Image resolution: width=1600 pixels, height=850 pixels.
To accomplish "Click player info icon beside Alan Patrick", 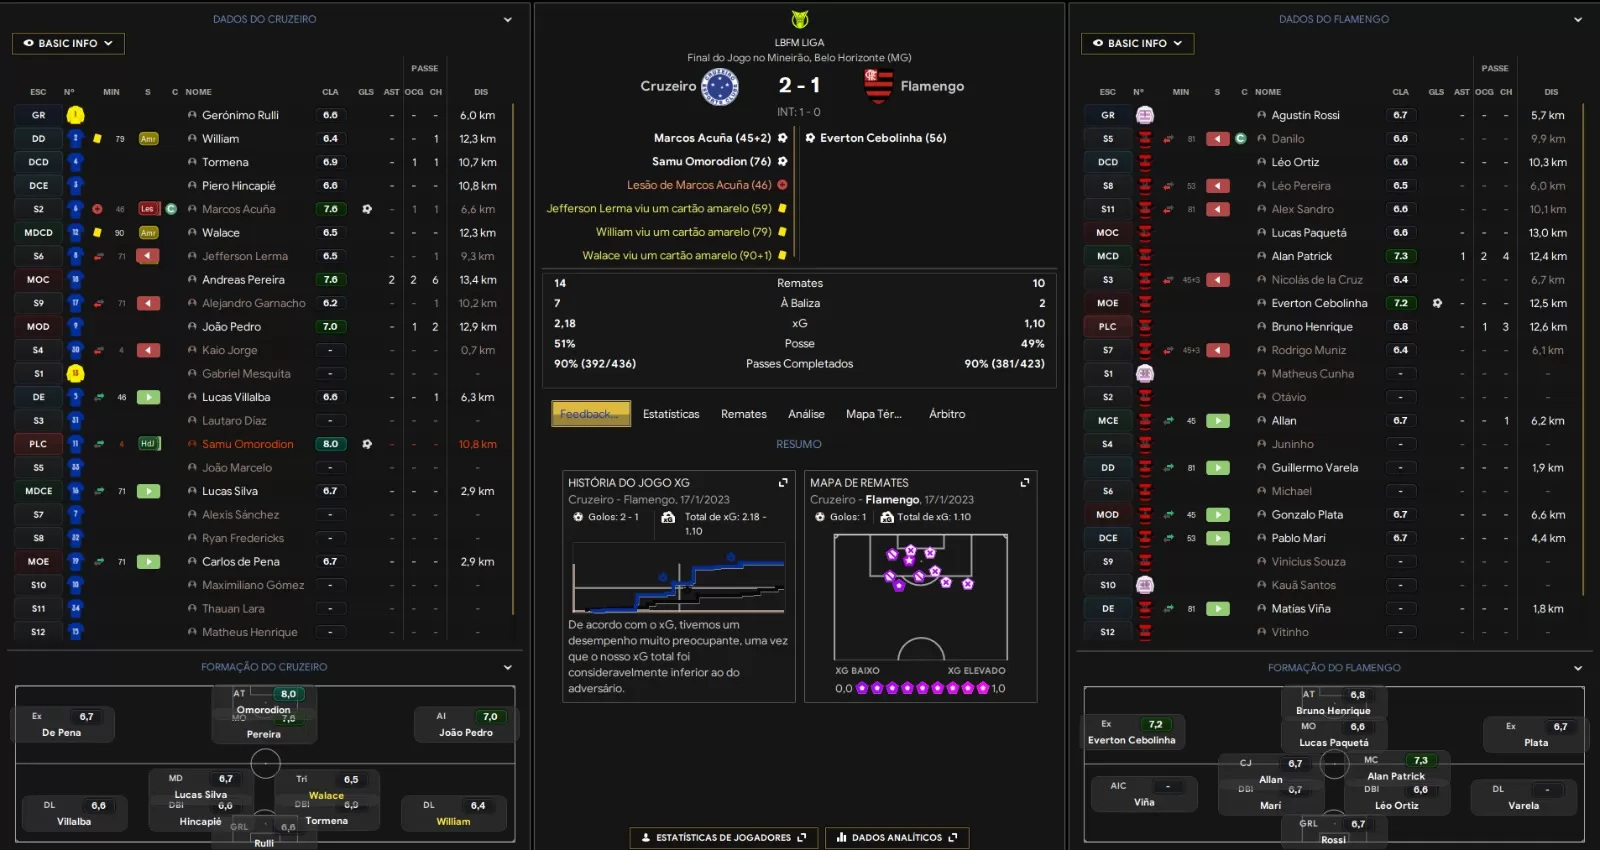I will pyautogui.click(x=1262, y=256).
